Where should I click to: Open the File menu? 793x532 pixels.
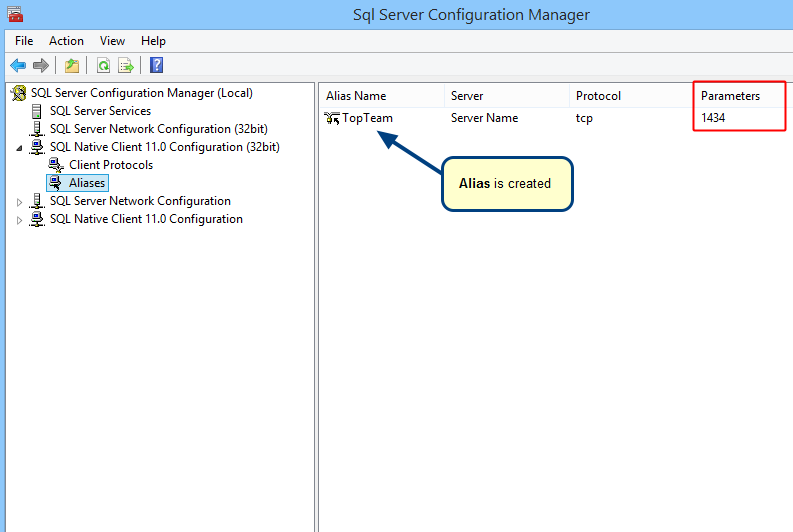point(24,41)
